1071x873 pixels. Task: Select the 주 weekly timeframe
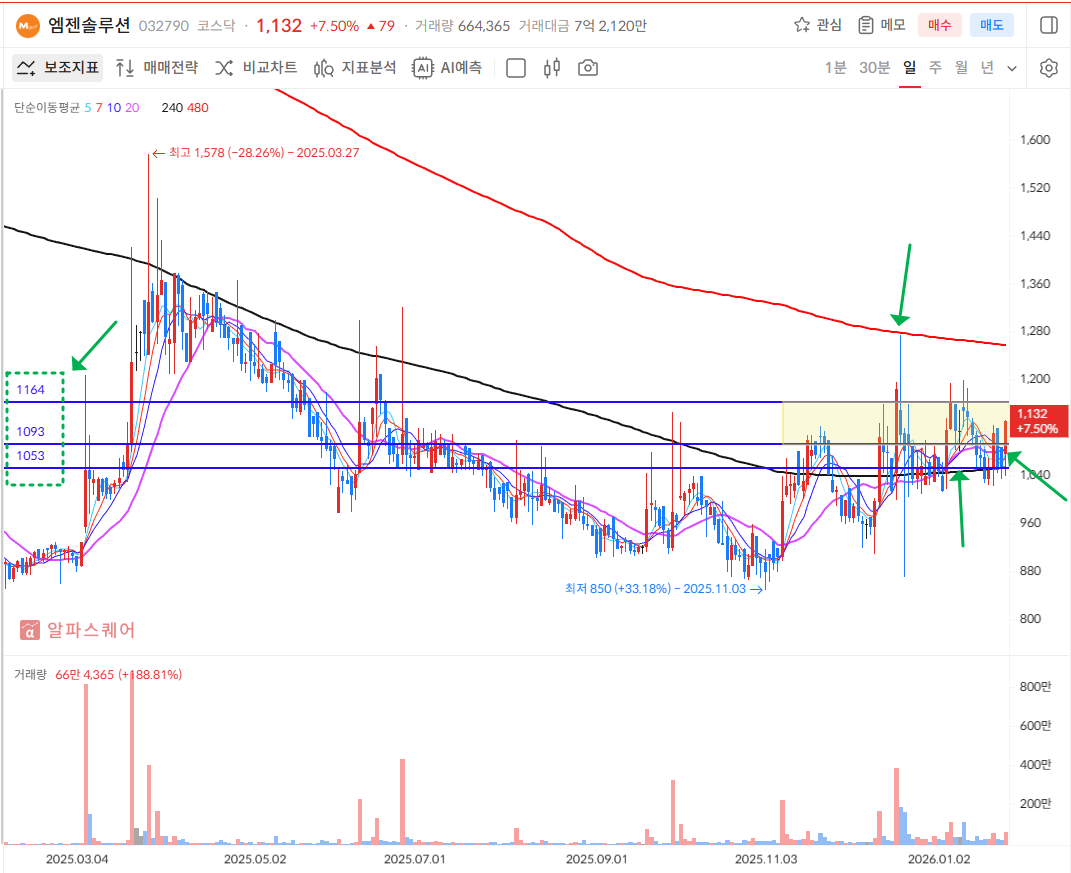pyautogui.click(x=935, y=68)
